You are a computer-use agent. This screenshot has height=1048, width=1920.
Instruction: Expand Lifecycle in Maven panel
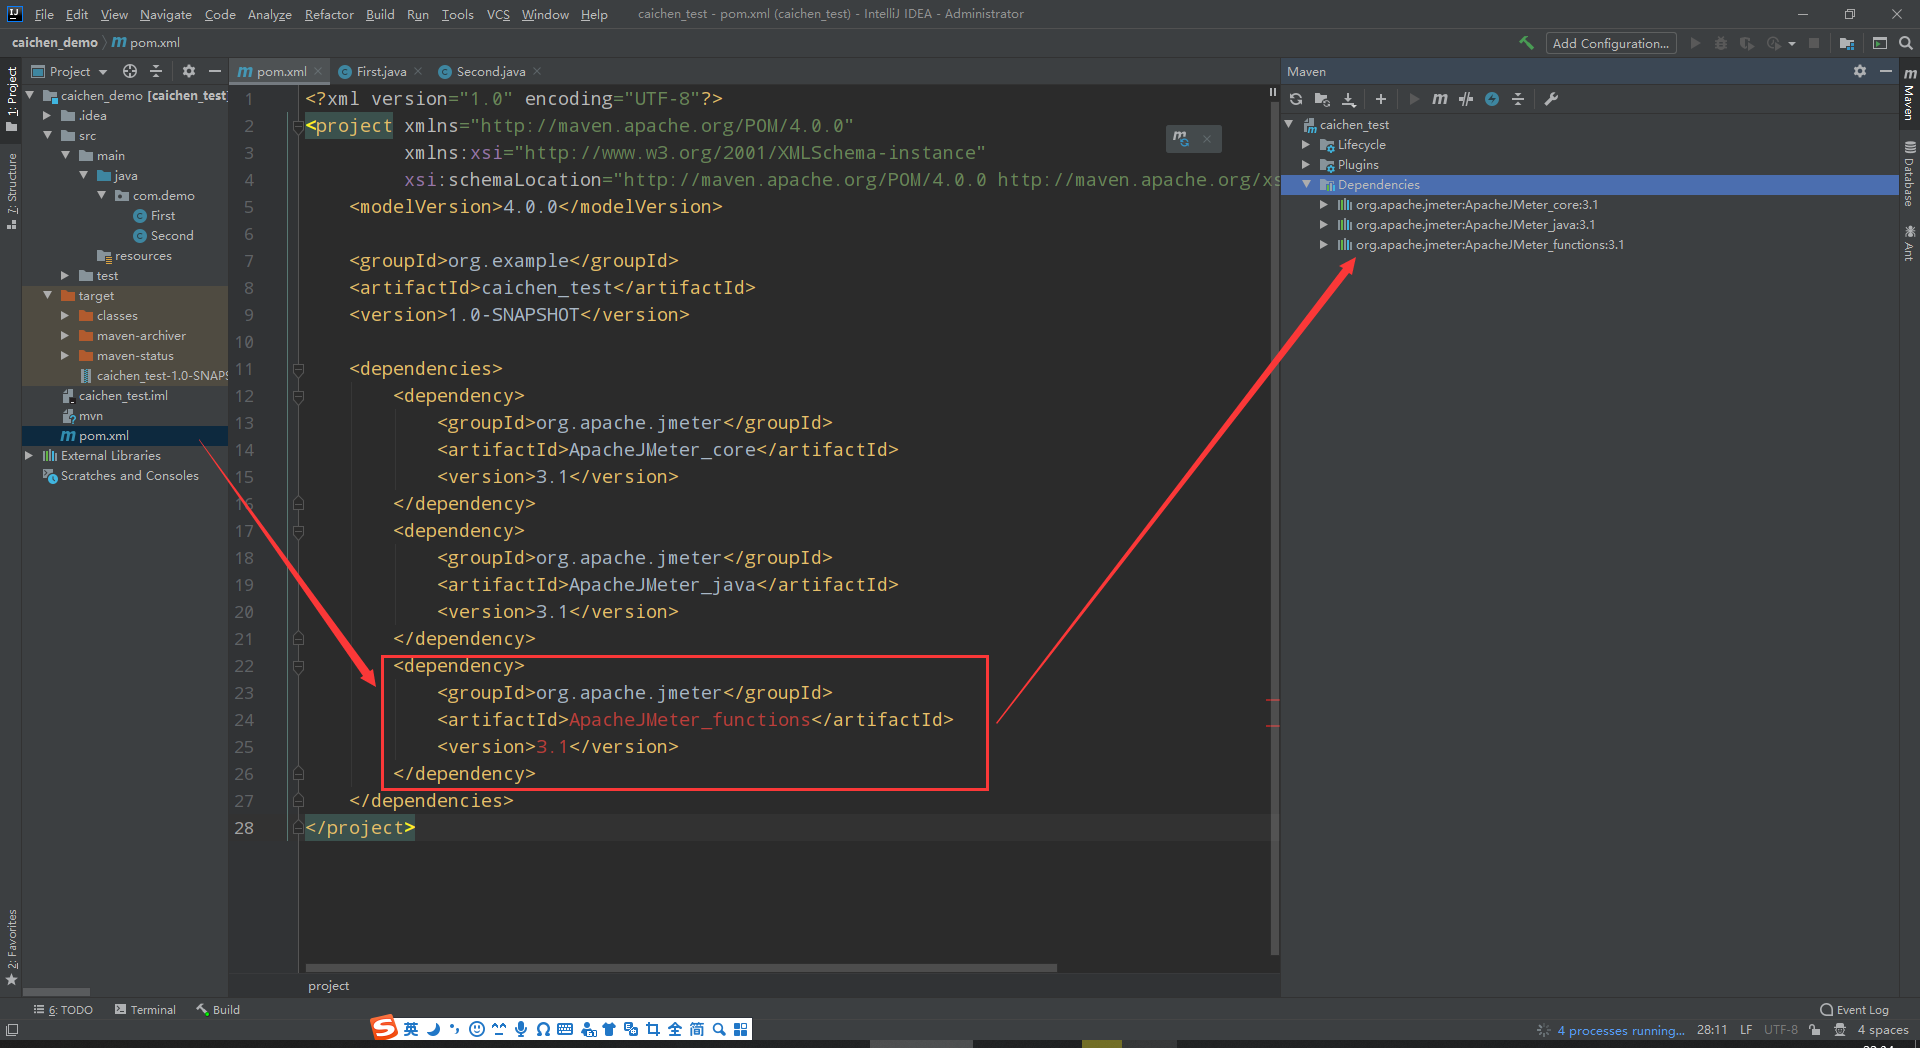coord(1306,144)
